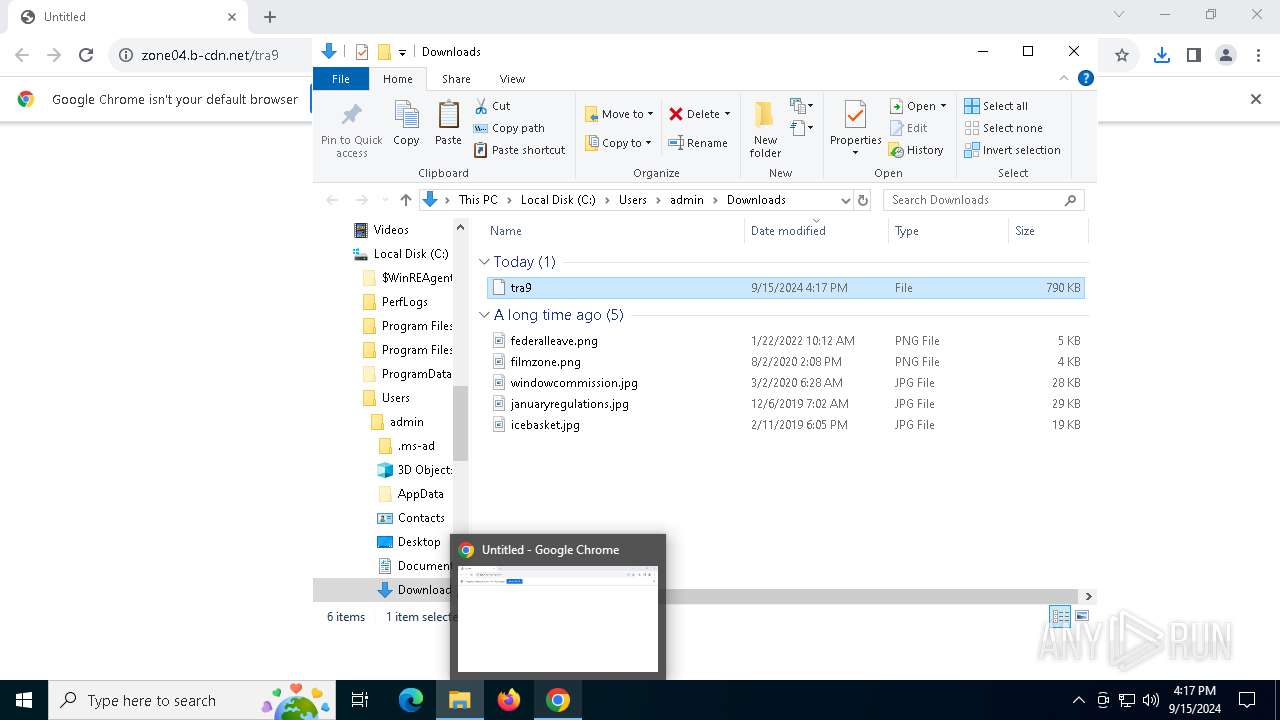The image size is (1280, 720).
Task: Click horizontal scrollbar right arrow
Action: pos(1088,596)
